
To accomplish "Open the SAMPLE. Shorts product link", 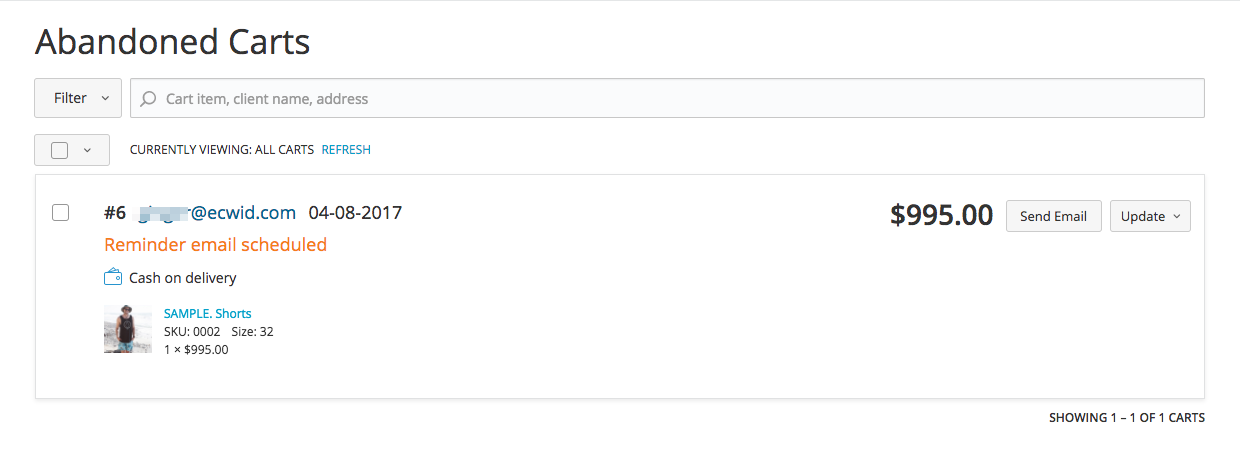I will [x=208, y=313].
